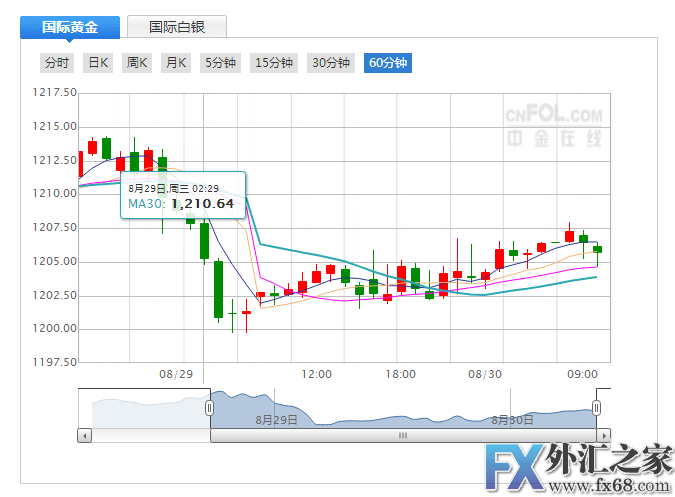The image size is (675, 497).
Task: Click the navigator scrollbar right arrow
Action: point(603,436)
